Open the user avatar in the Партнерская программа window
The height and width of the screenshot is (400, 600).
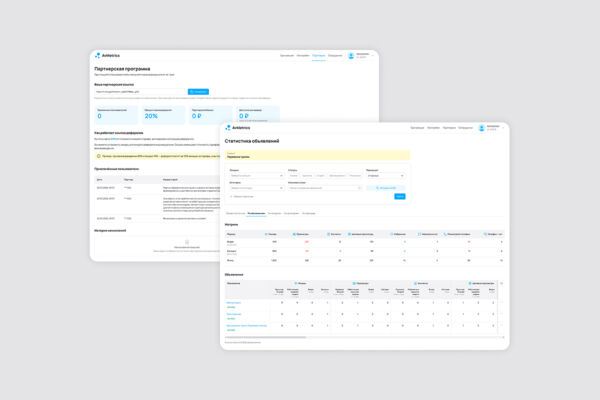(351, 56)
